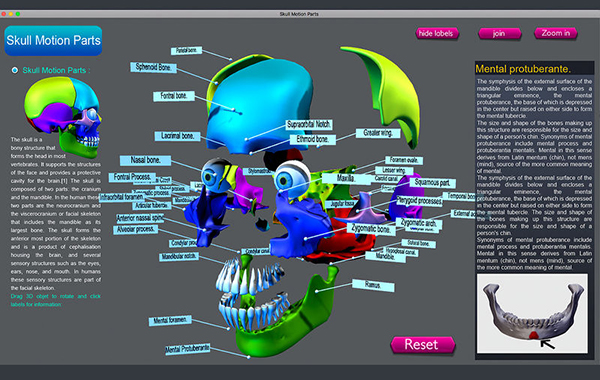Click the Mental protuberante heading
Image resolution: width=600 pixels, height=380 pixels.
click(523, 69)
